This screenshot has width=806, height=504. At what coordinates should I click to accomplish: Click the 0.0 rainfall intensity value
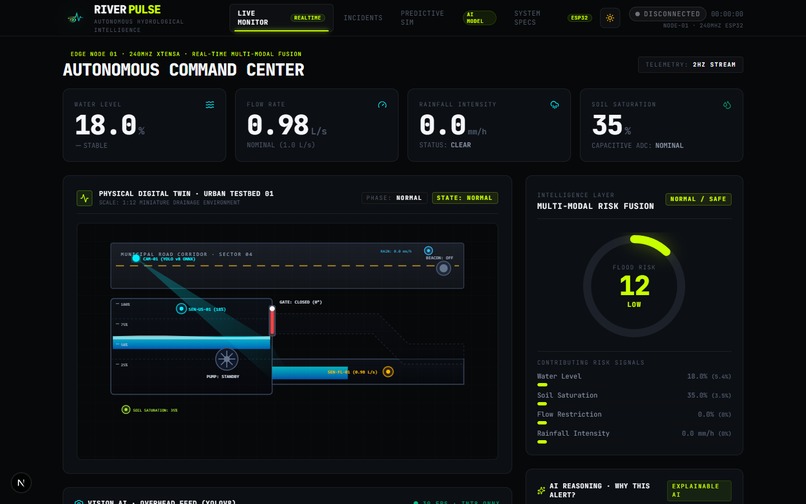(x=443, y=125)
